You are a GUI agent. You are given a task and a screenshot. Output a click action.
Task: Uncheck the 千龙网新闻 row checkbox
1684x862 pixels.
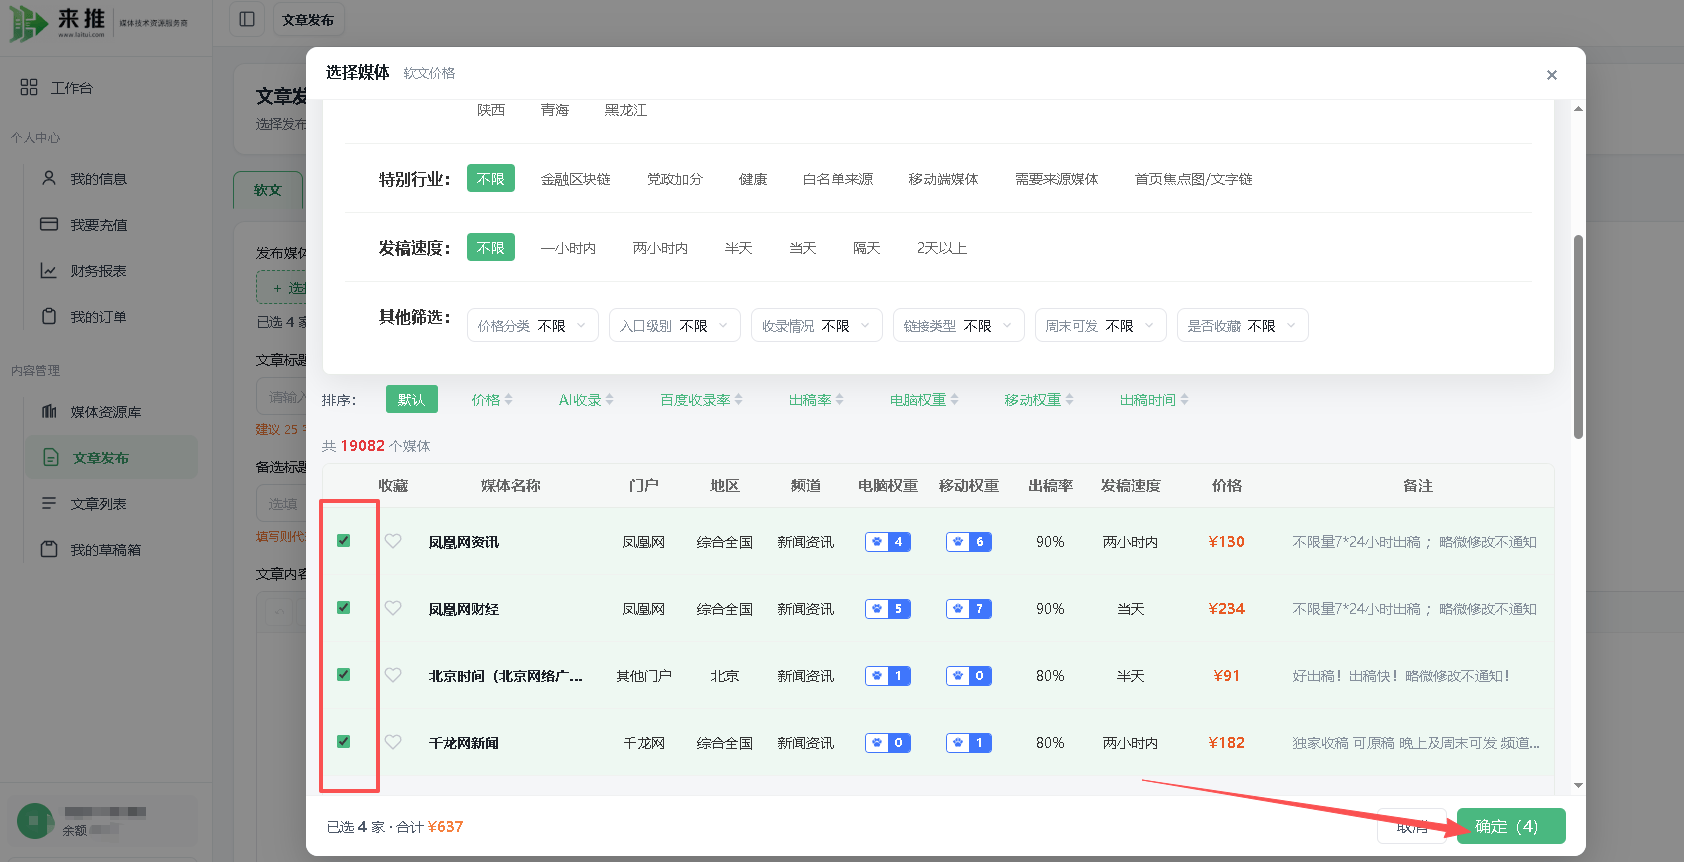[x=343, y=742]
